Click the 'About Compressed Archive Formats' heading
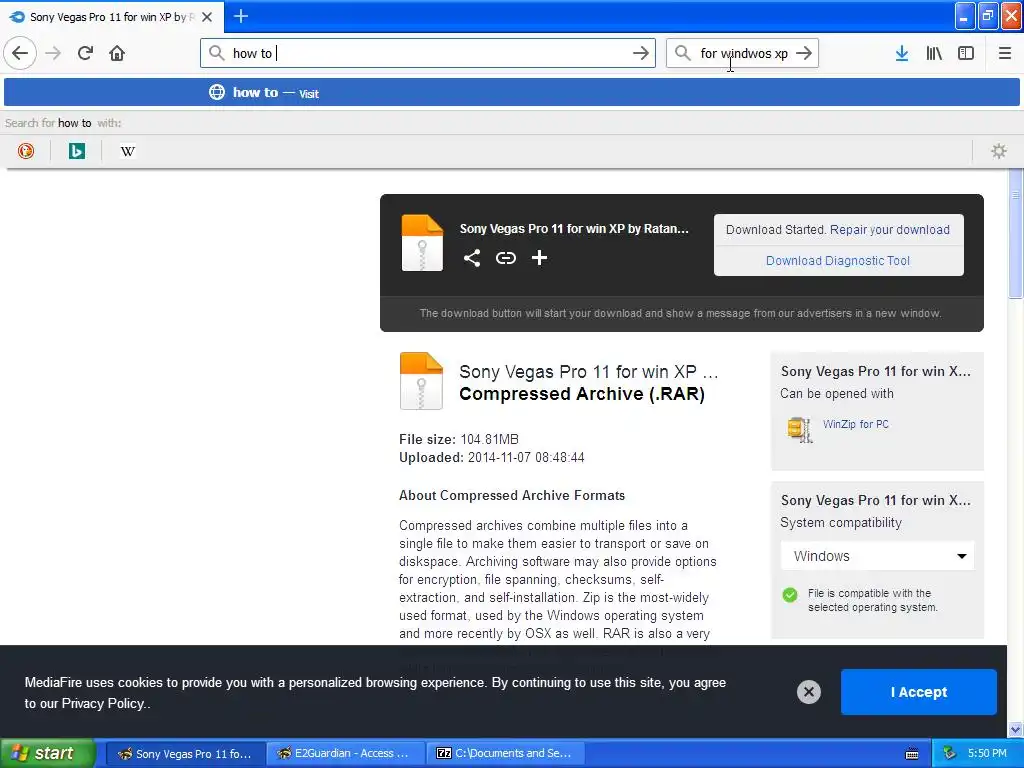This screenshot has width=1024, height=768. [511, 496]
